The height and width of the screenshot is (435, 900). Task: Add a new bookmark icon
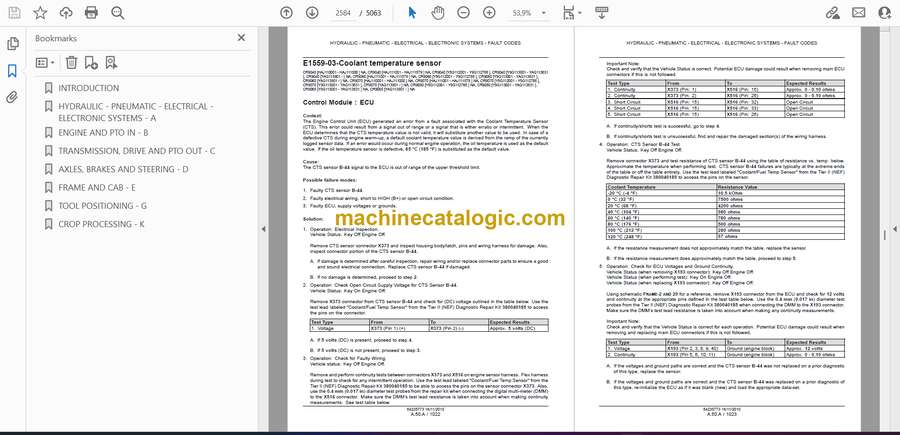91,63
